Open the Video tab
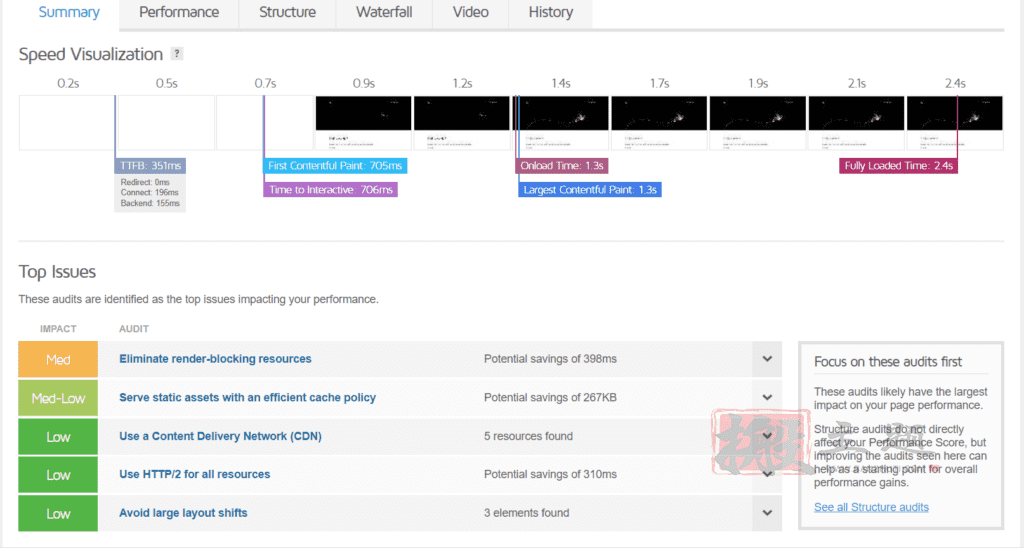Image resolution: width=1024 pixels, height=551 pixels. (470, 12)
